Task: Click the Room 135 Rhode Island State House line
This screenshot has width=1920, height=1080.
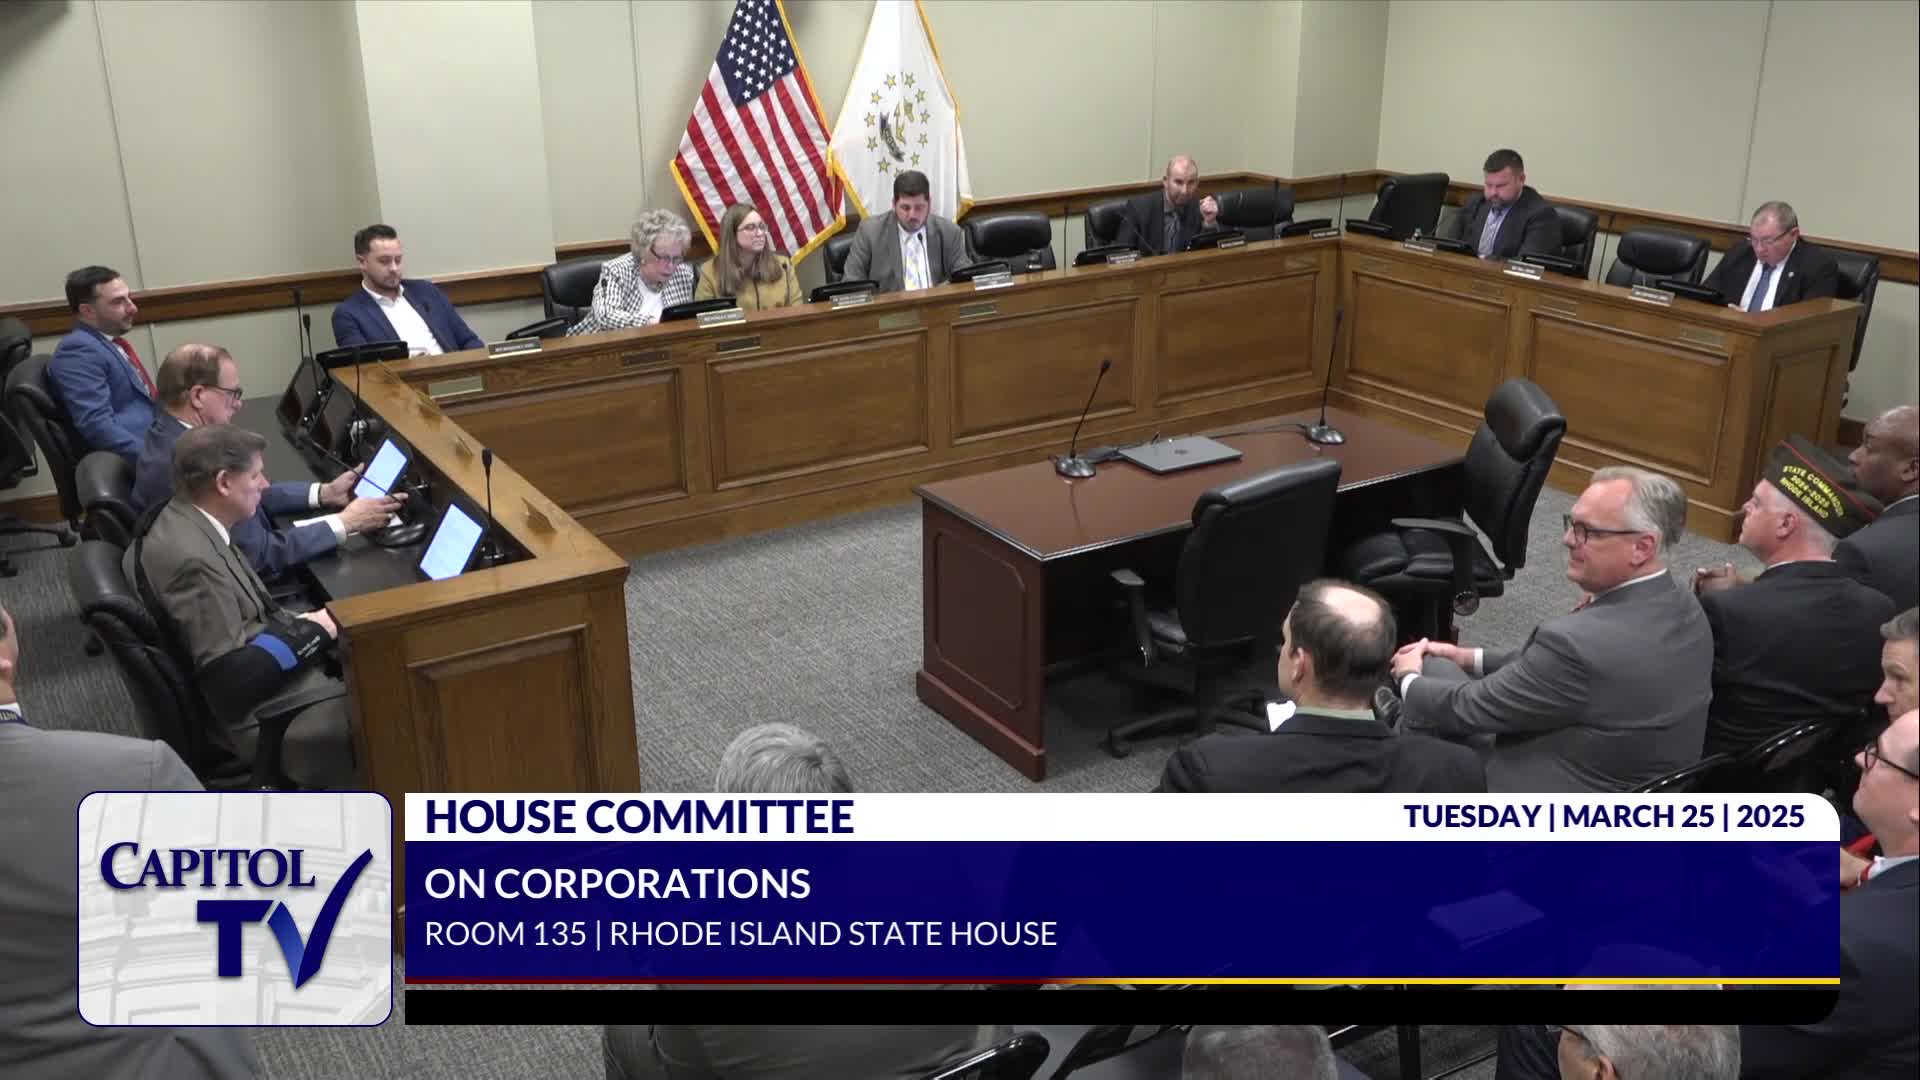Action: [740, 933]
